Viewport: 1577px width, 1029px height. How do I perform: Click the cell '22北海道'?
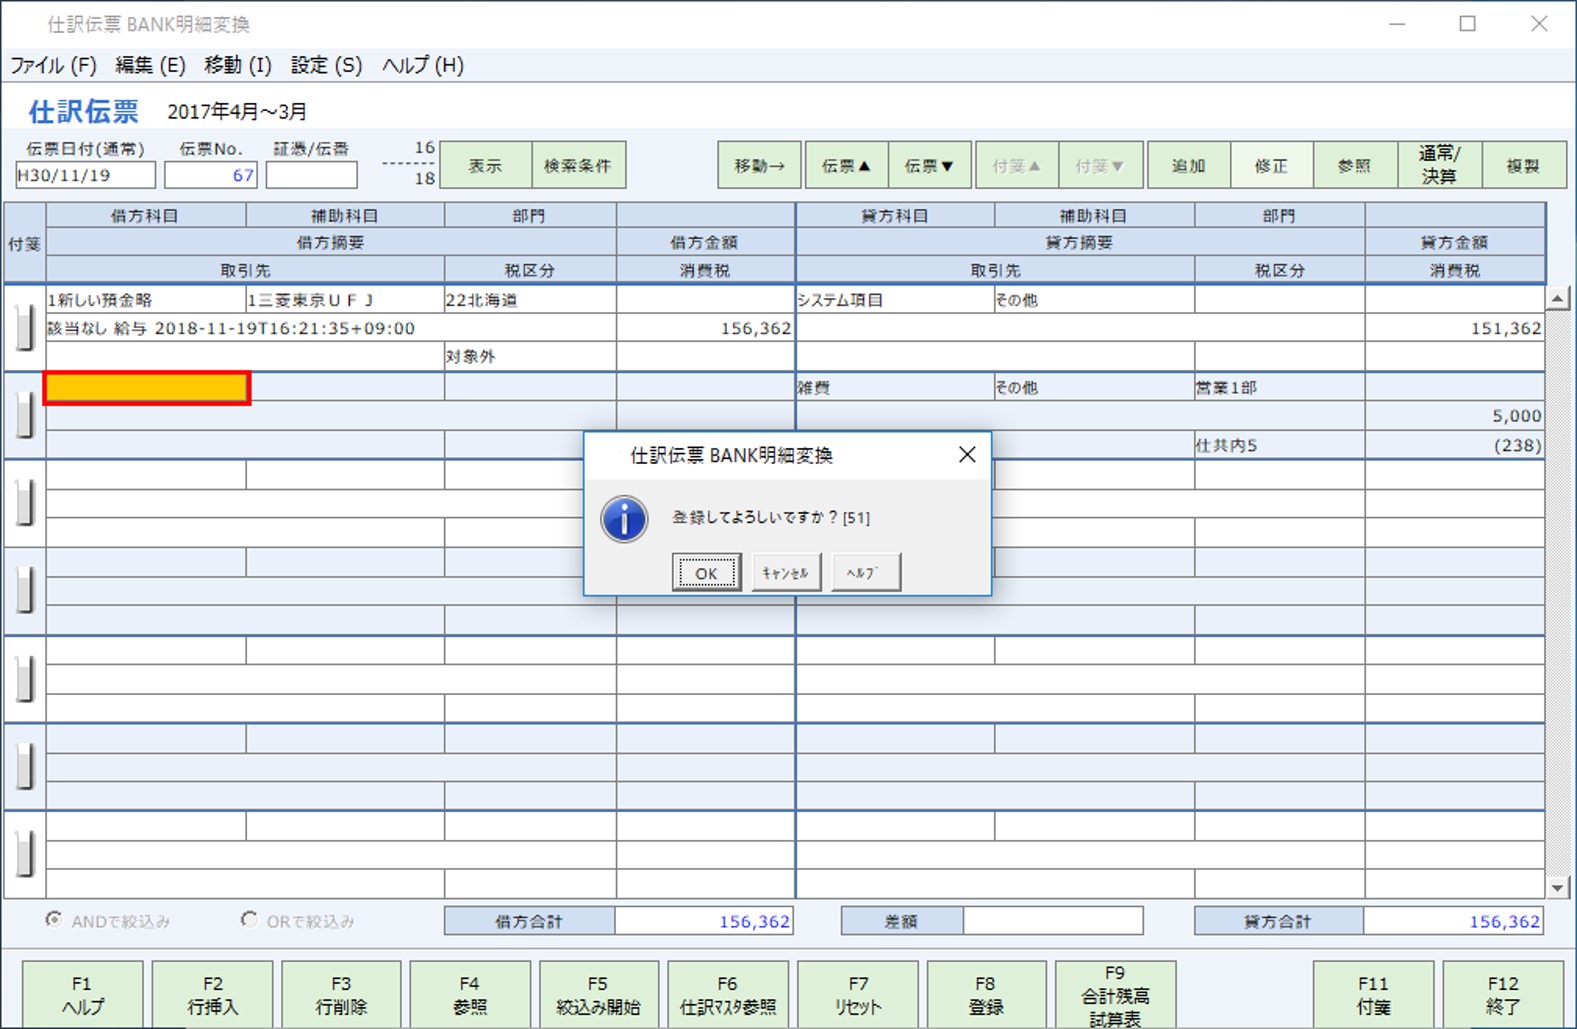pos(530,300)
